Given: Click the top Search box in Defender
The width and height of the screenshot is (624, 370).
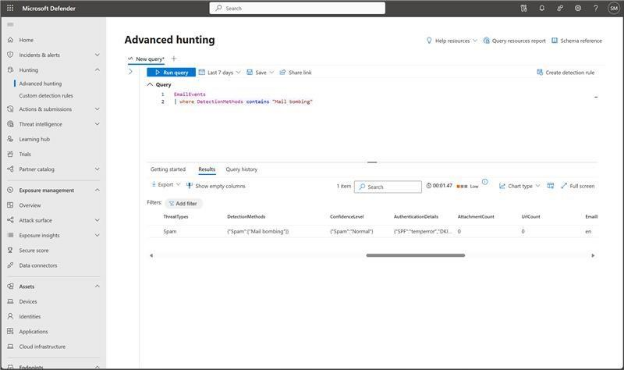Looking at the screenshot, I should (297, 8).
